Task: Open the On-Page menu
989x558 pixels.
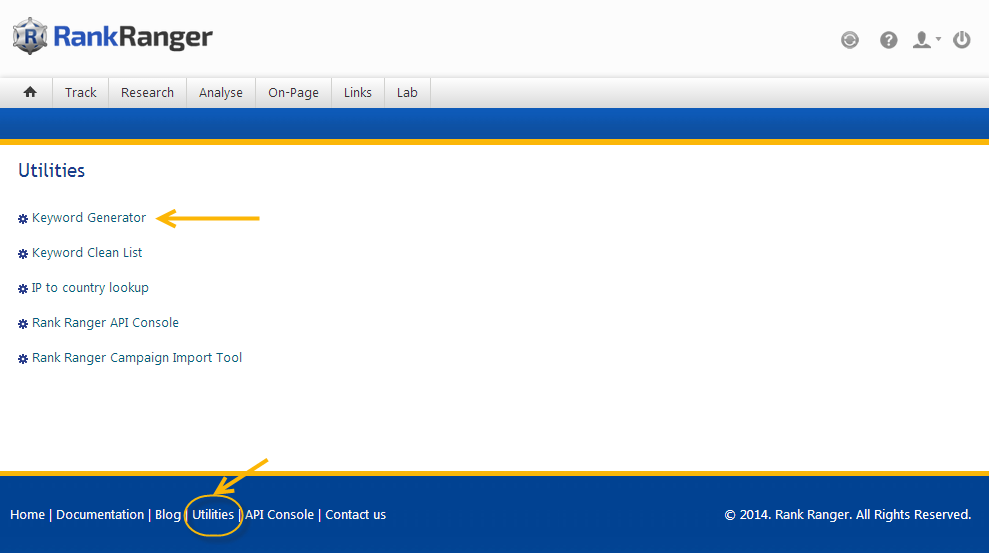Action: click(x=293, y=92)
